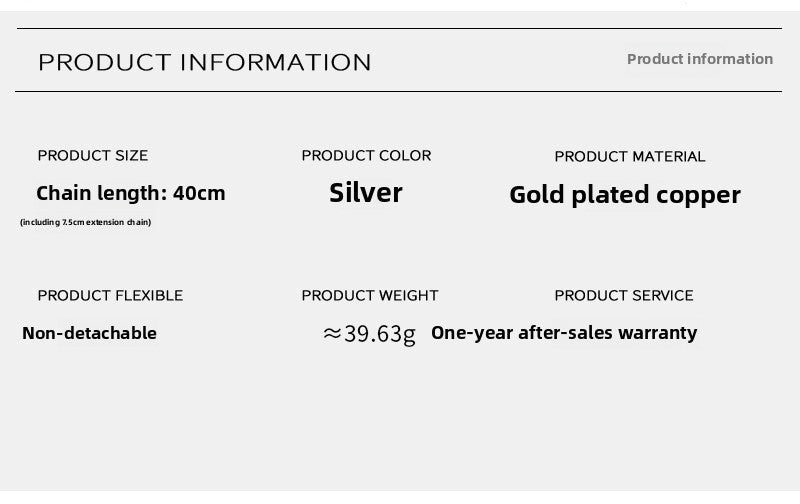
Task: Click the Non-detachable text
Action: tap(89, 333)
